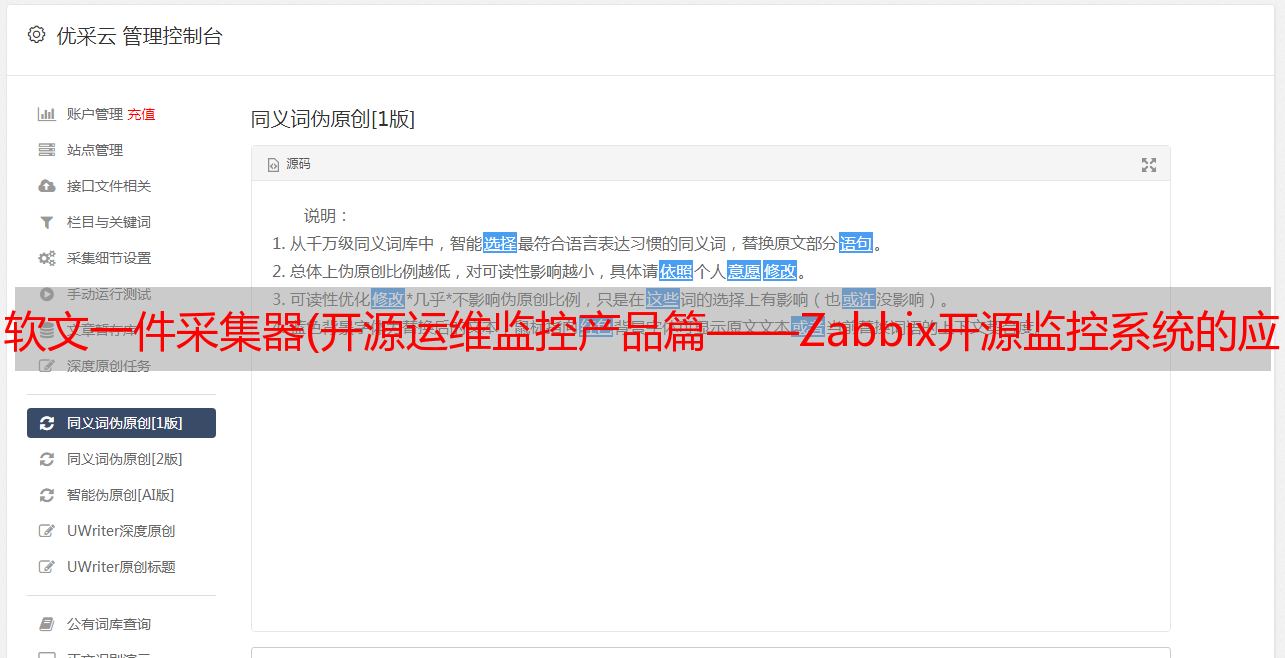
Task: Click the highlighted word 选择
Action: click(500, 243)
